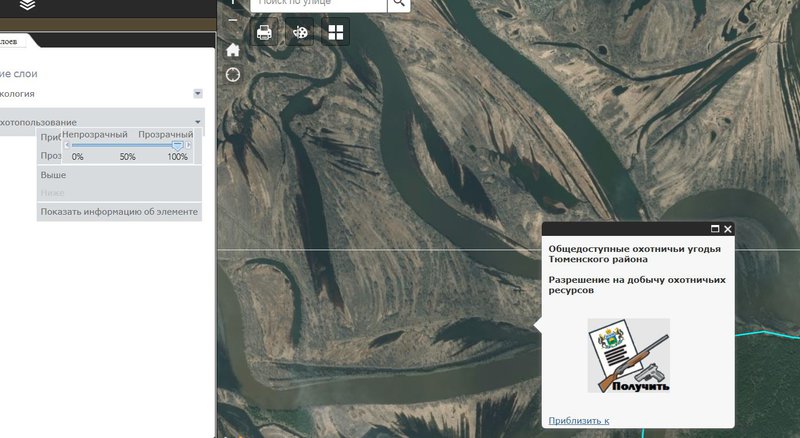Image resolution: width=800 pixels, height=438 pixels.
Task: Close the hunting grounds popup
Action: tap(728, 229)
